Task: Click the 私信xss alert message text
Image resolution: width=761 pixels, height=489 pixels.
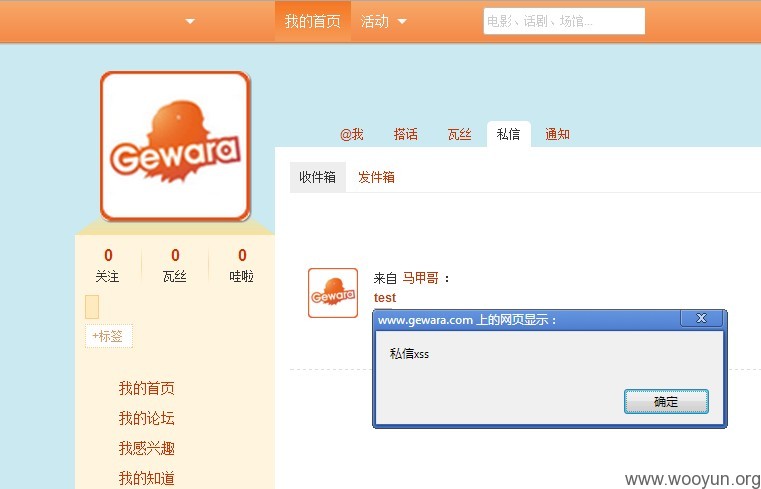Action: coord(409,354)
